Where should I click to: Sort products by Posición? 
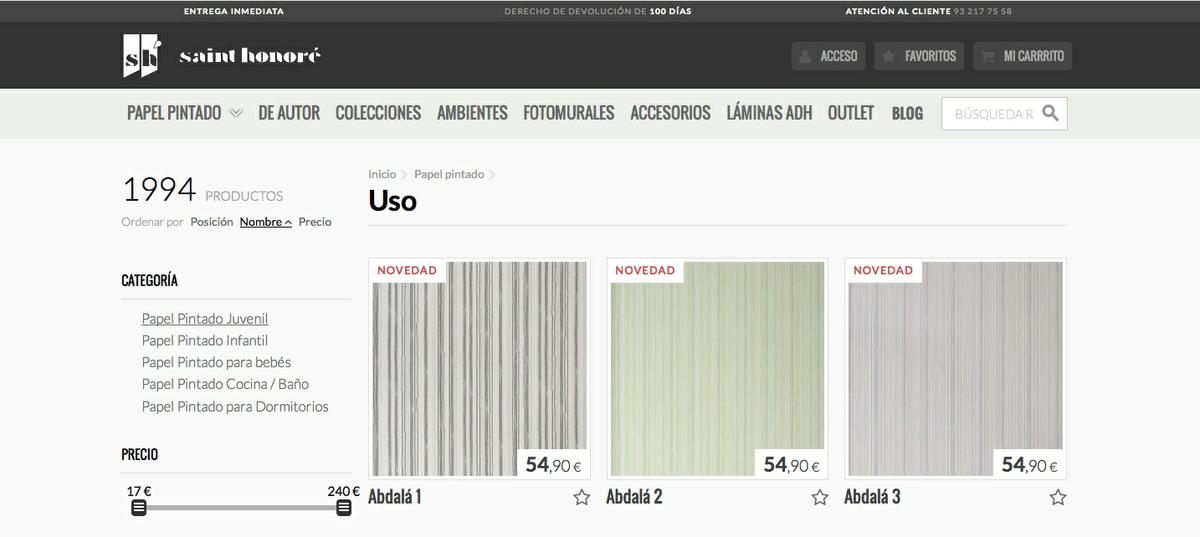click(211, 222)
